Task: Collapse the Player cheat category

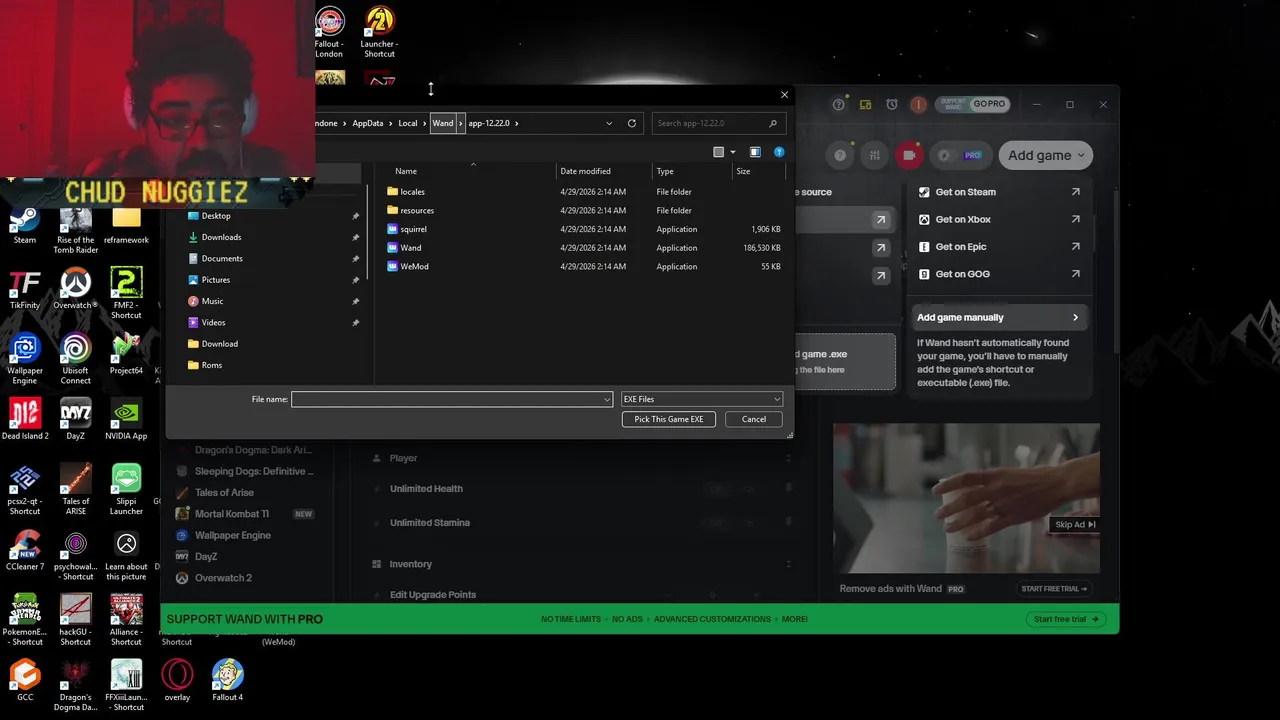Action: point(788,458)
